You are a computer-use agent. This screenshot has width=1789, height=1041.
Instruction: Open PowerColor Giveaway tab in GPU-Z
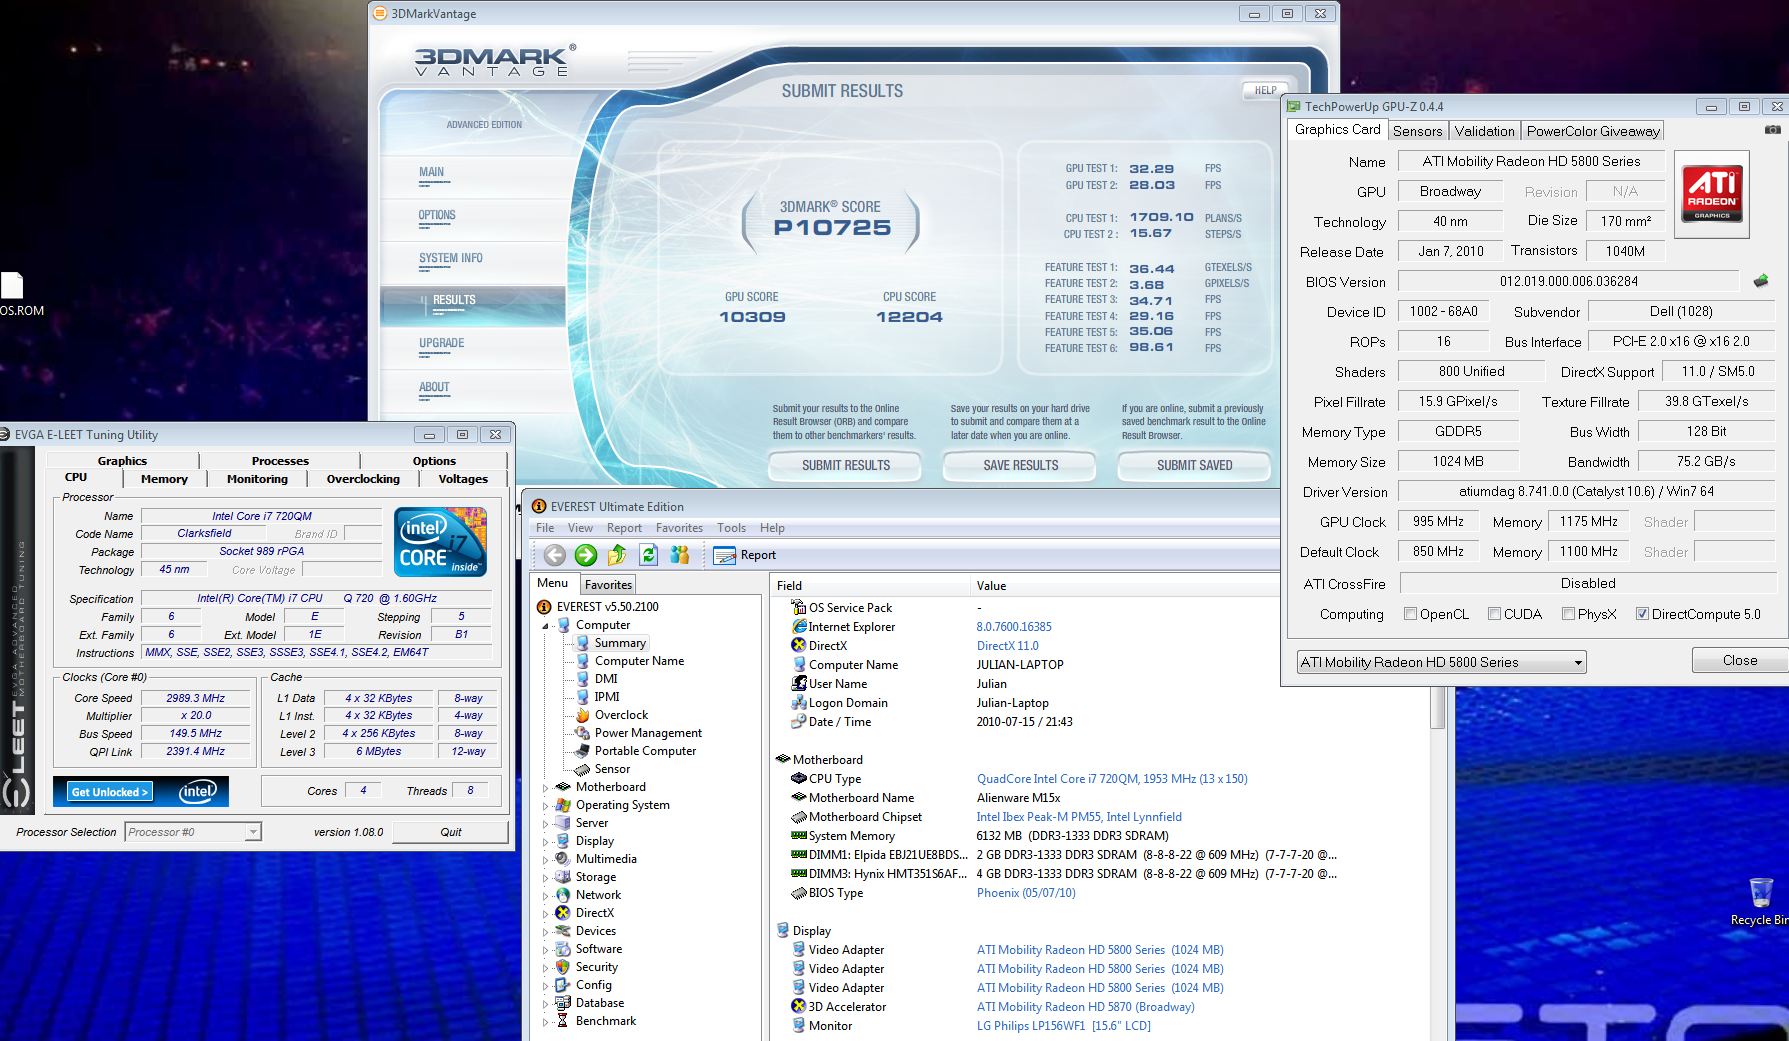coord(1593,131)
